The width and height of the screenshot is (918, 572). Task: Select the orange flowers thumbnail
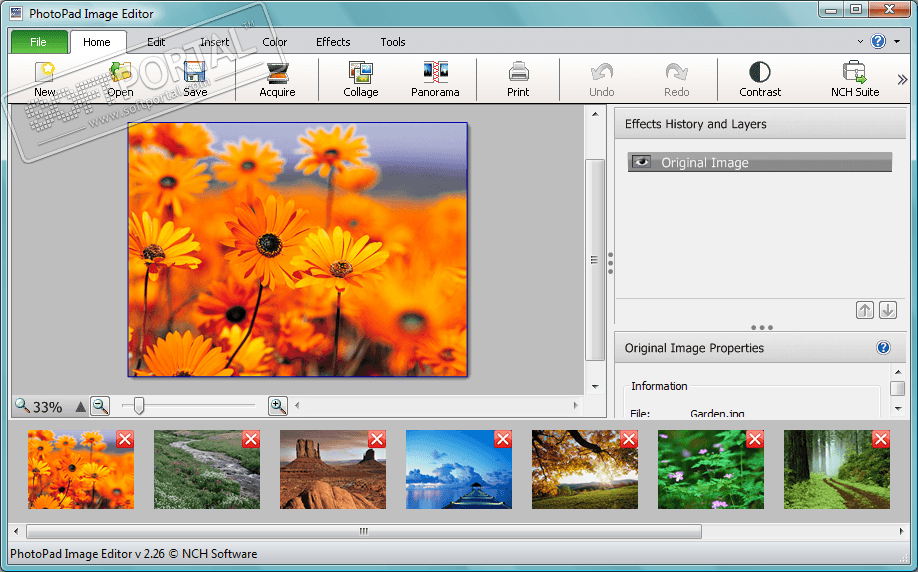point(81,470)
